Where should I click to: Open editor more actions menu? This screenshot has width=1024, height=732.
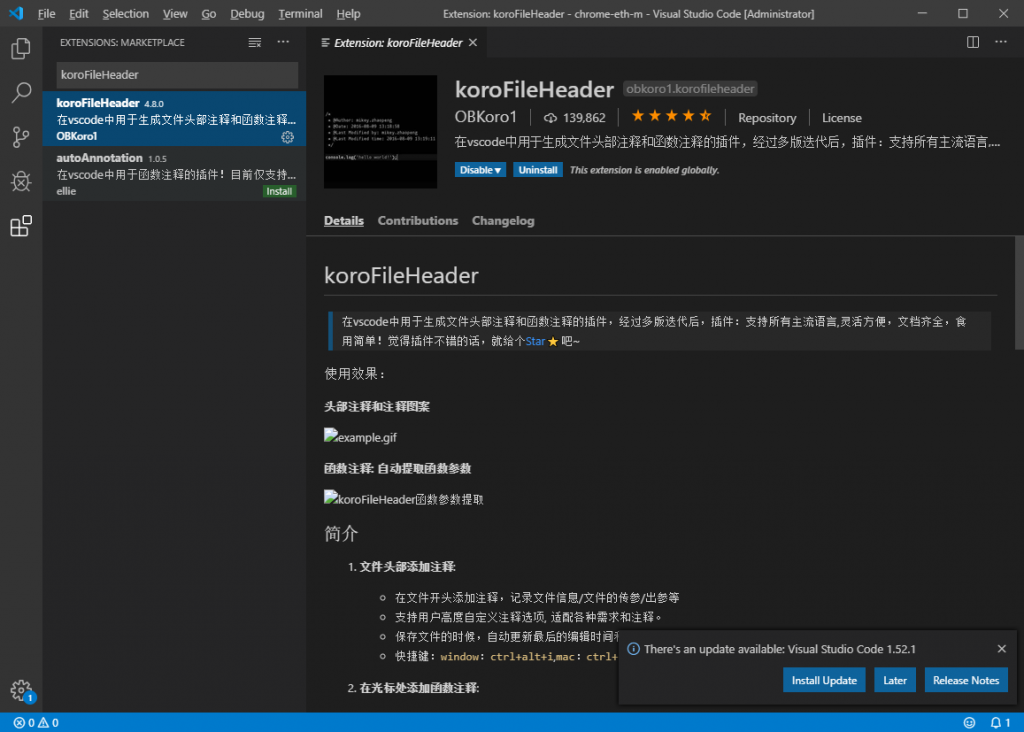pyautogui.click(x=1000, y=42)
